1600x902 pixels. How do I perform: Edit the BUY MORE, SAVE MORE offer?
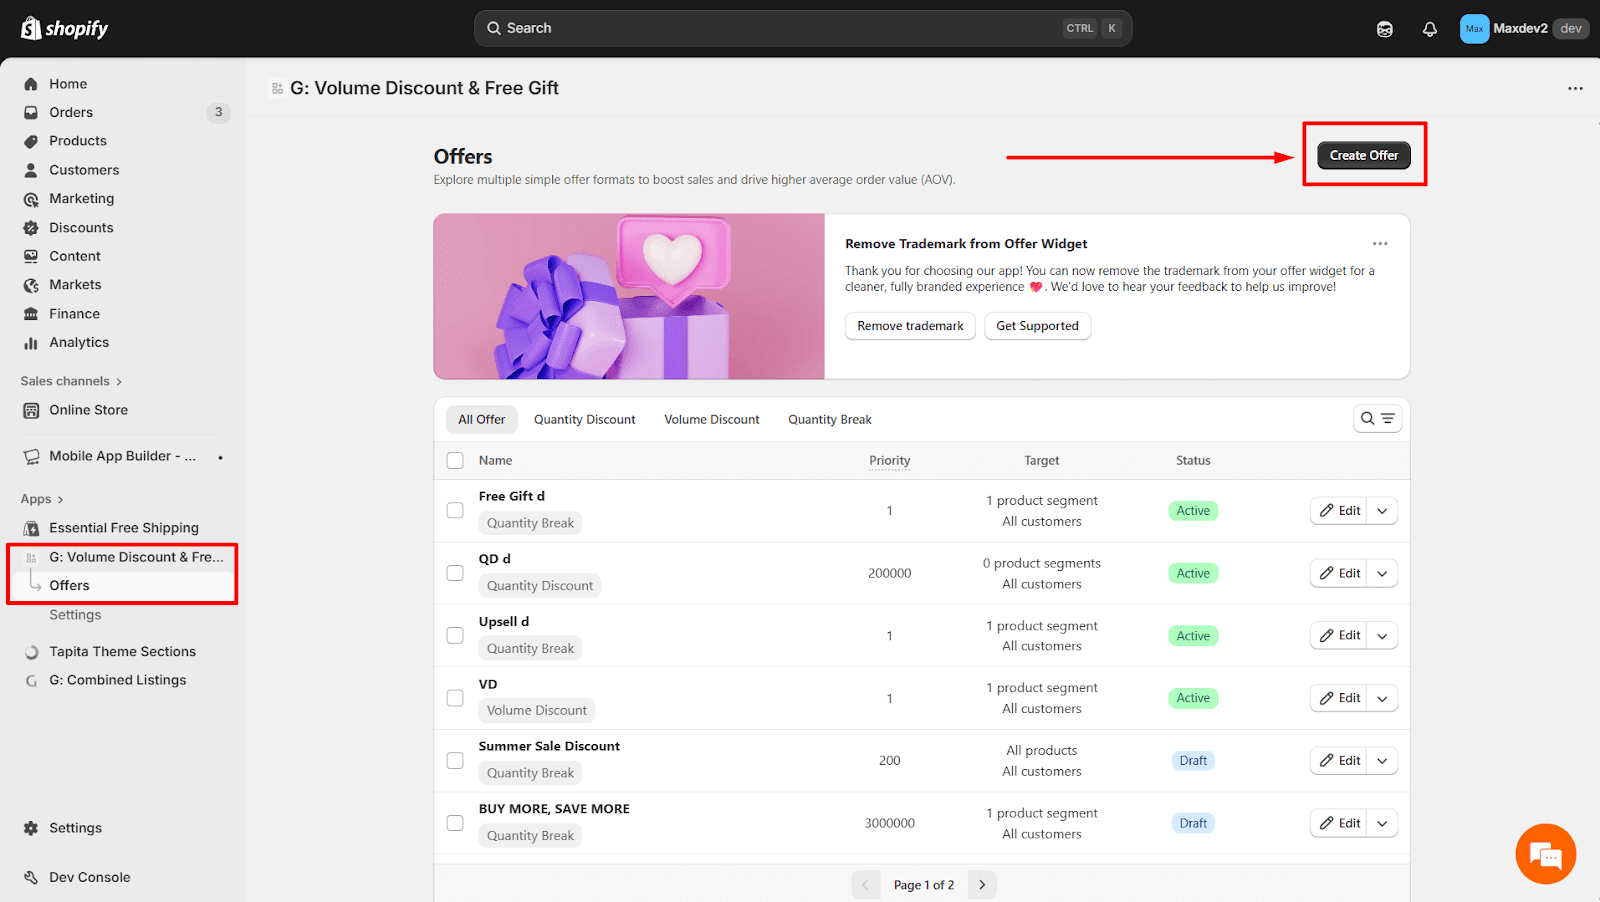(1339, 823)
